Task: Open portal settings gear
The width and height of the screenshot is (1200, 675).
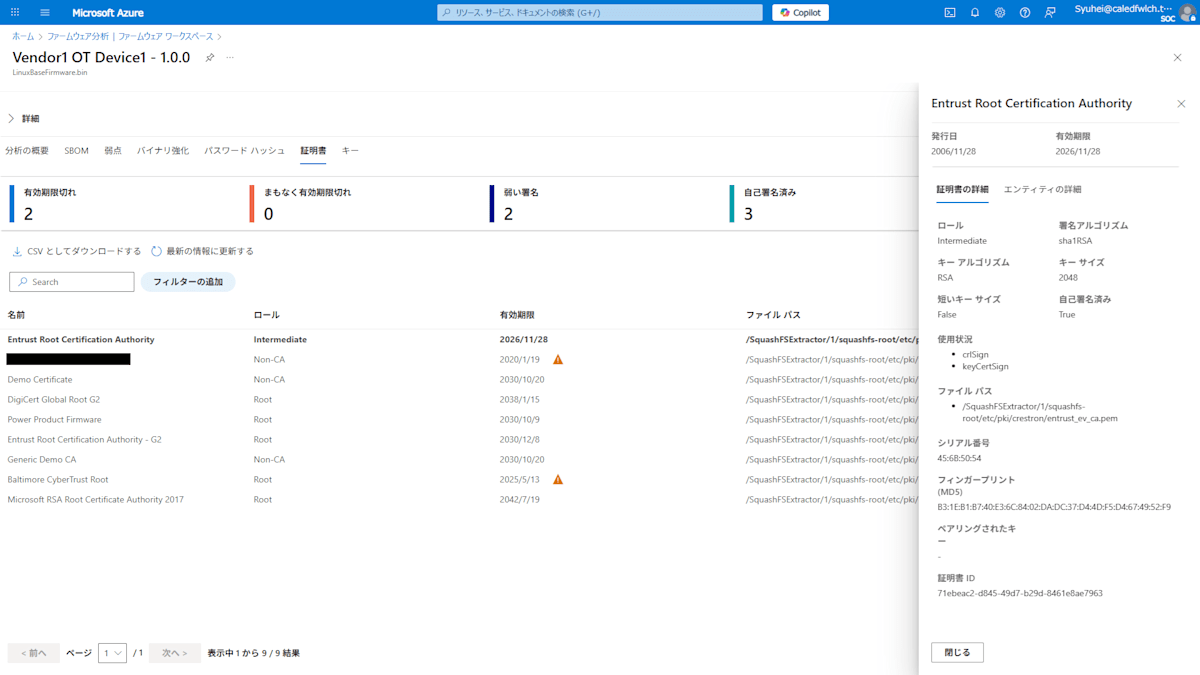Action: [1000, 13]
